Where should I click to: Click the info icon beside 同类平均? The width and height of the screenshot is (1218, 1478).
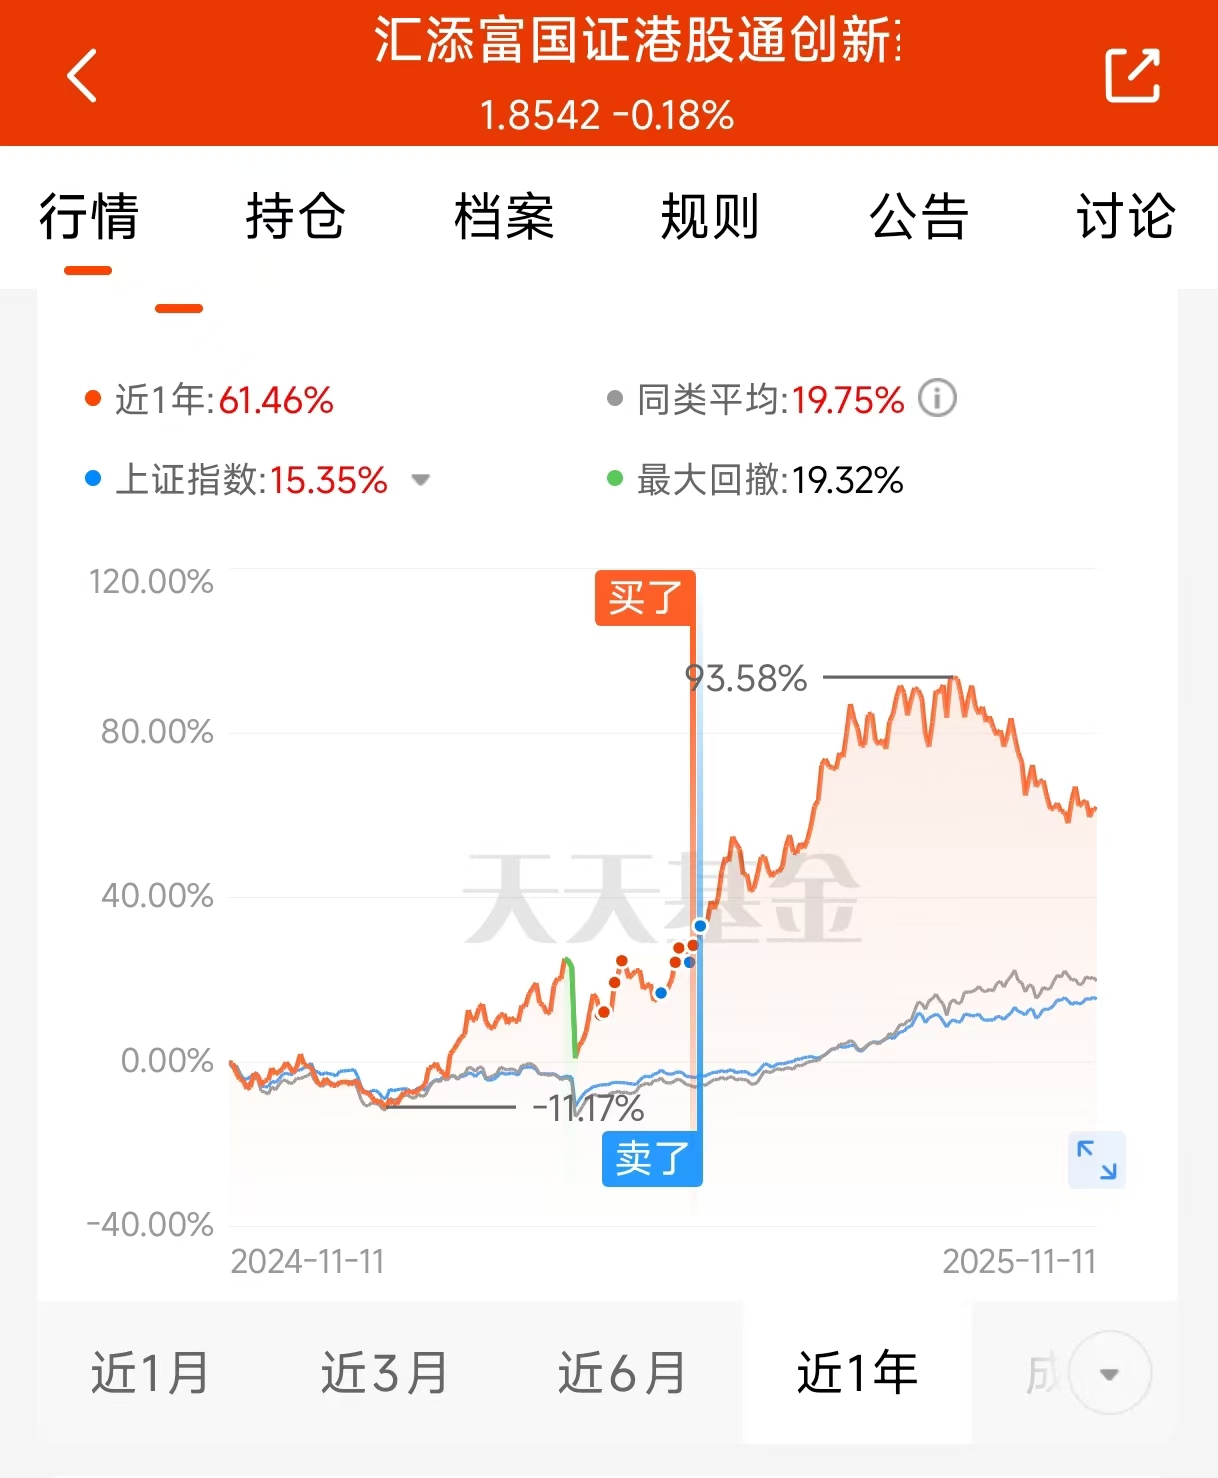click(x=937, y=399)
